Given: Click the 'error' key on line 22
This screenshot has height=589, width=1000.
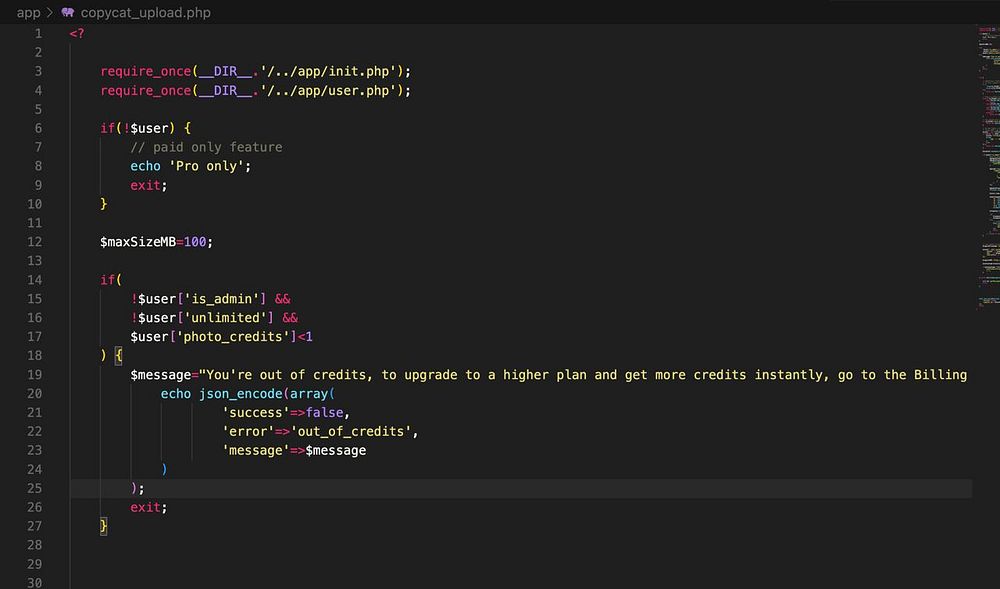Looking at the screenshot, I should coord(248,432).
